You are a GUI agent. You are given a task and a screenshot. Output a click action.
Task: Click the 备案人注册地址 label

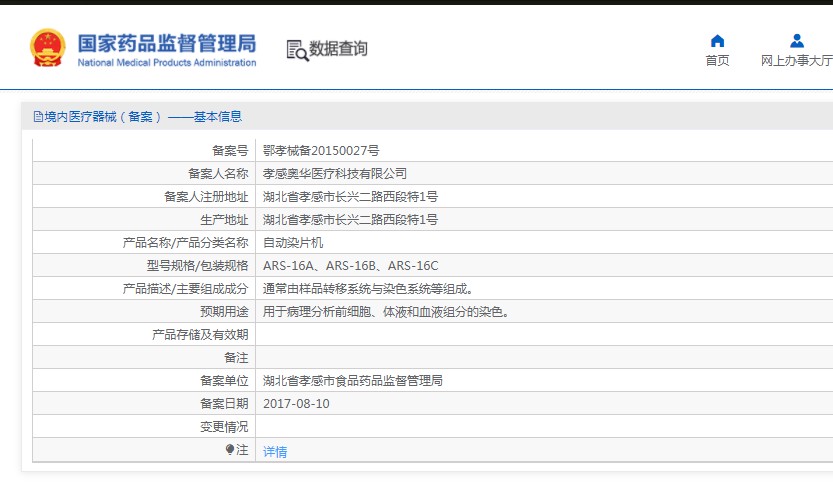coord(206,197)
